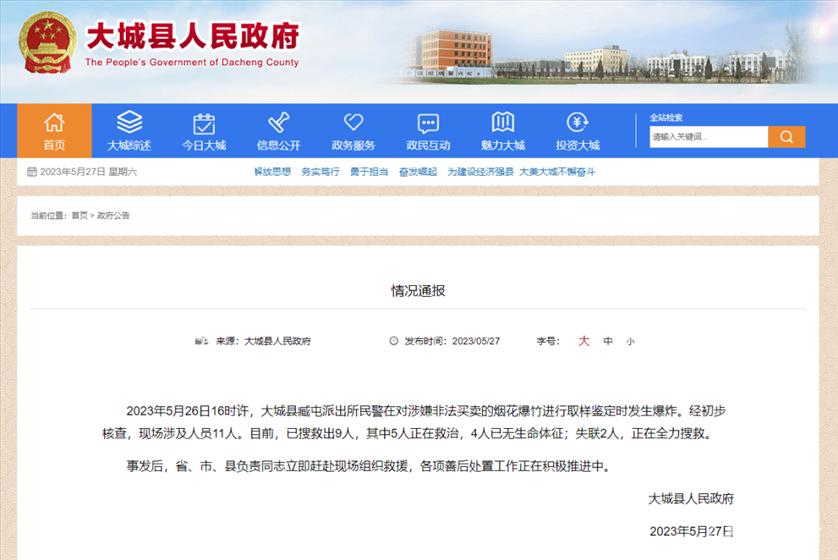The image size is (838, 560).
Task: Click the 首页 breadcrumb link
Action: 80,215
